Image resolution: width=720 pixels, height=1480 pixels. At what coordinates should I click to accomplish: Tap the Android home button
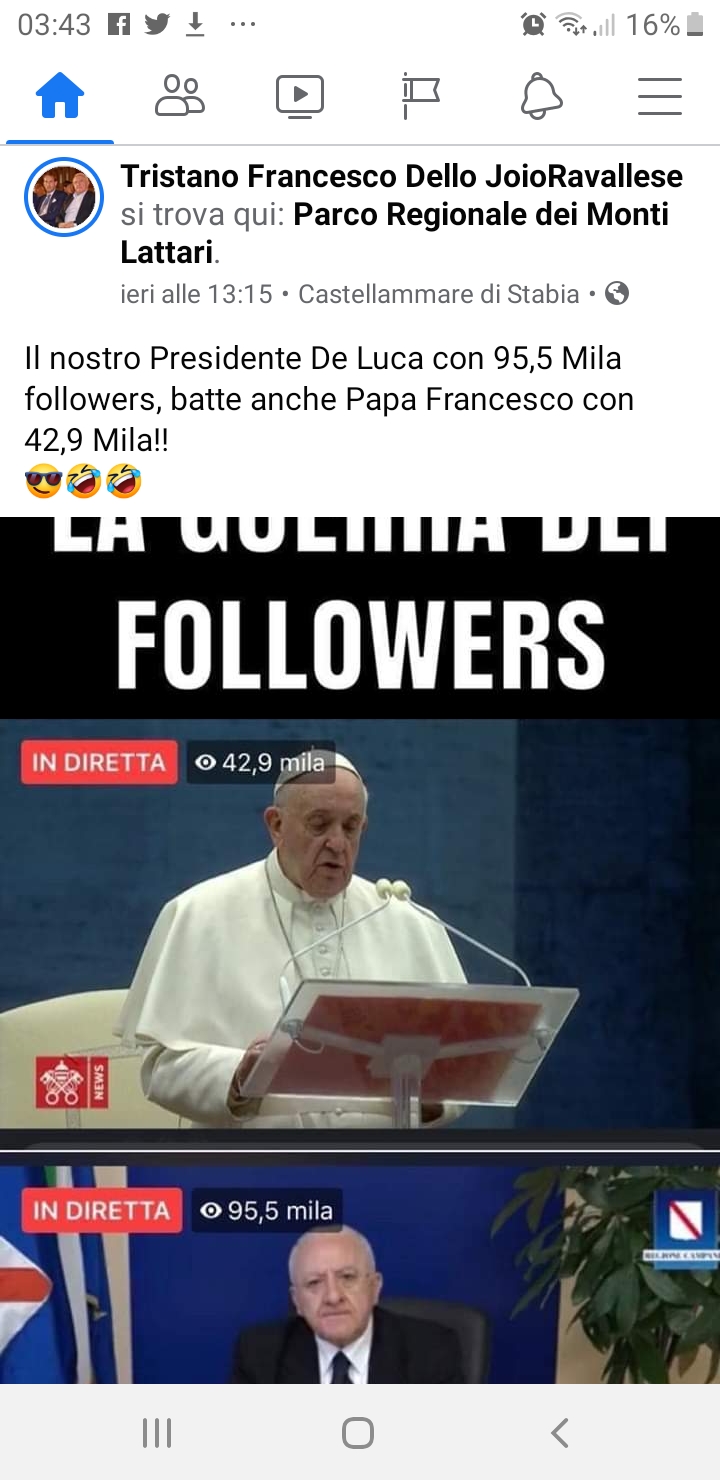pos(358,1433)
